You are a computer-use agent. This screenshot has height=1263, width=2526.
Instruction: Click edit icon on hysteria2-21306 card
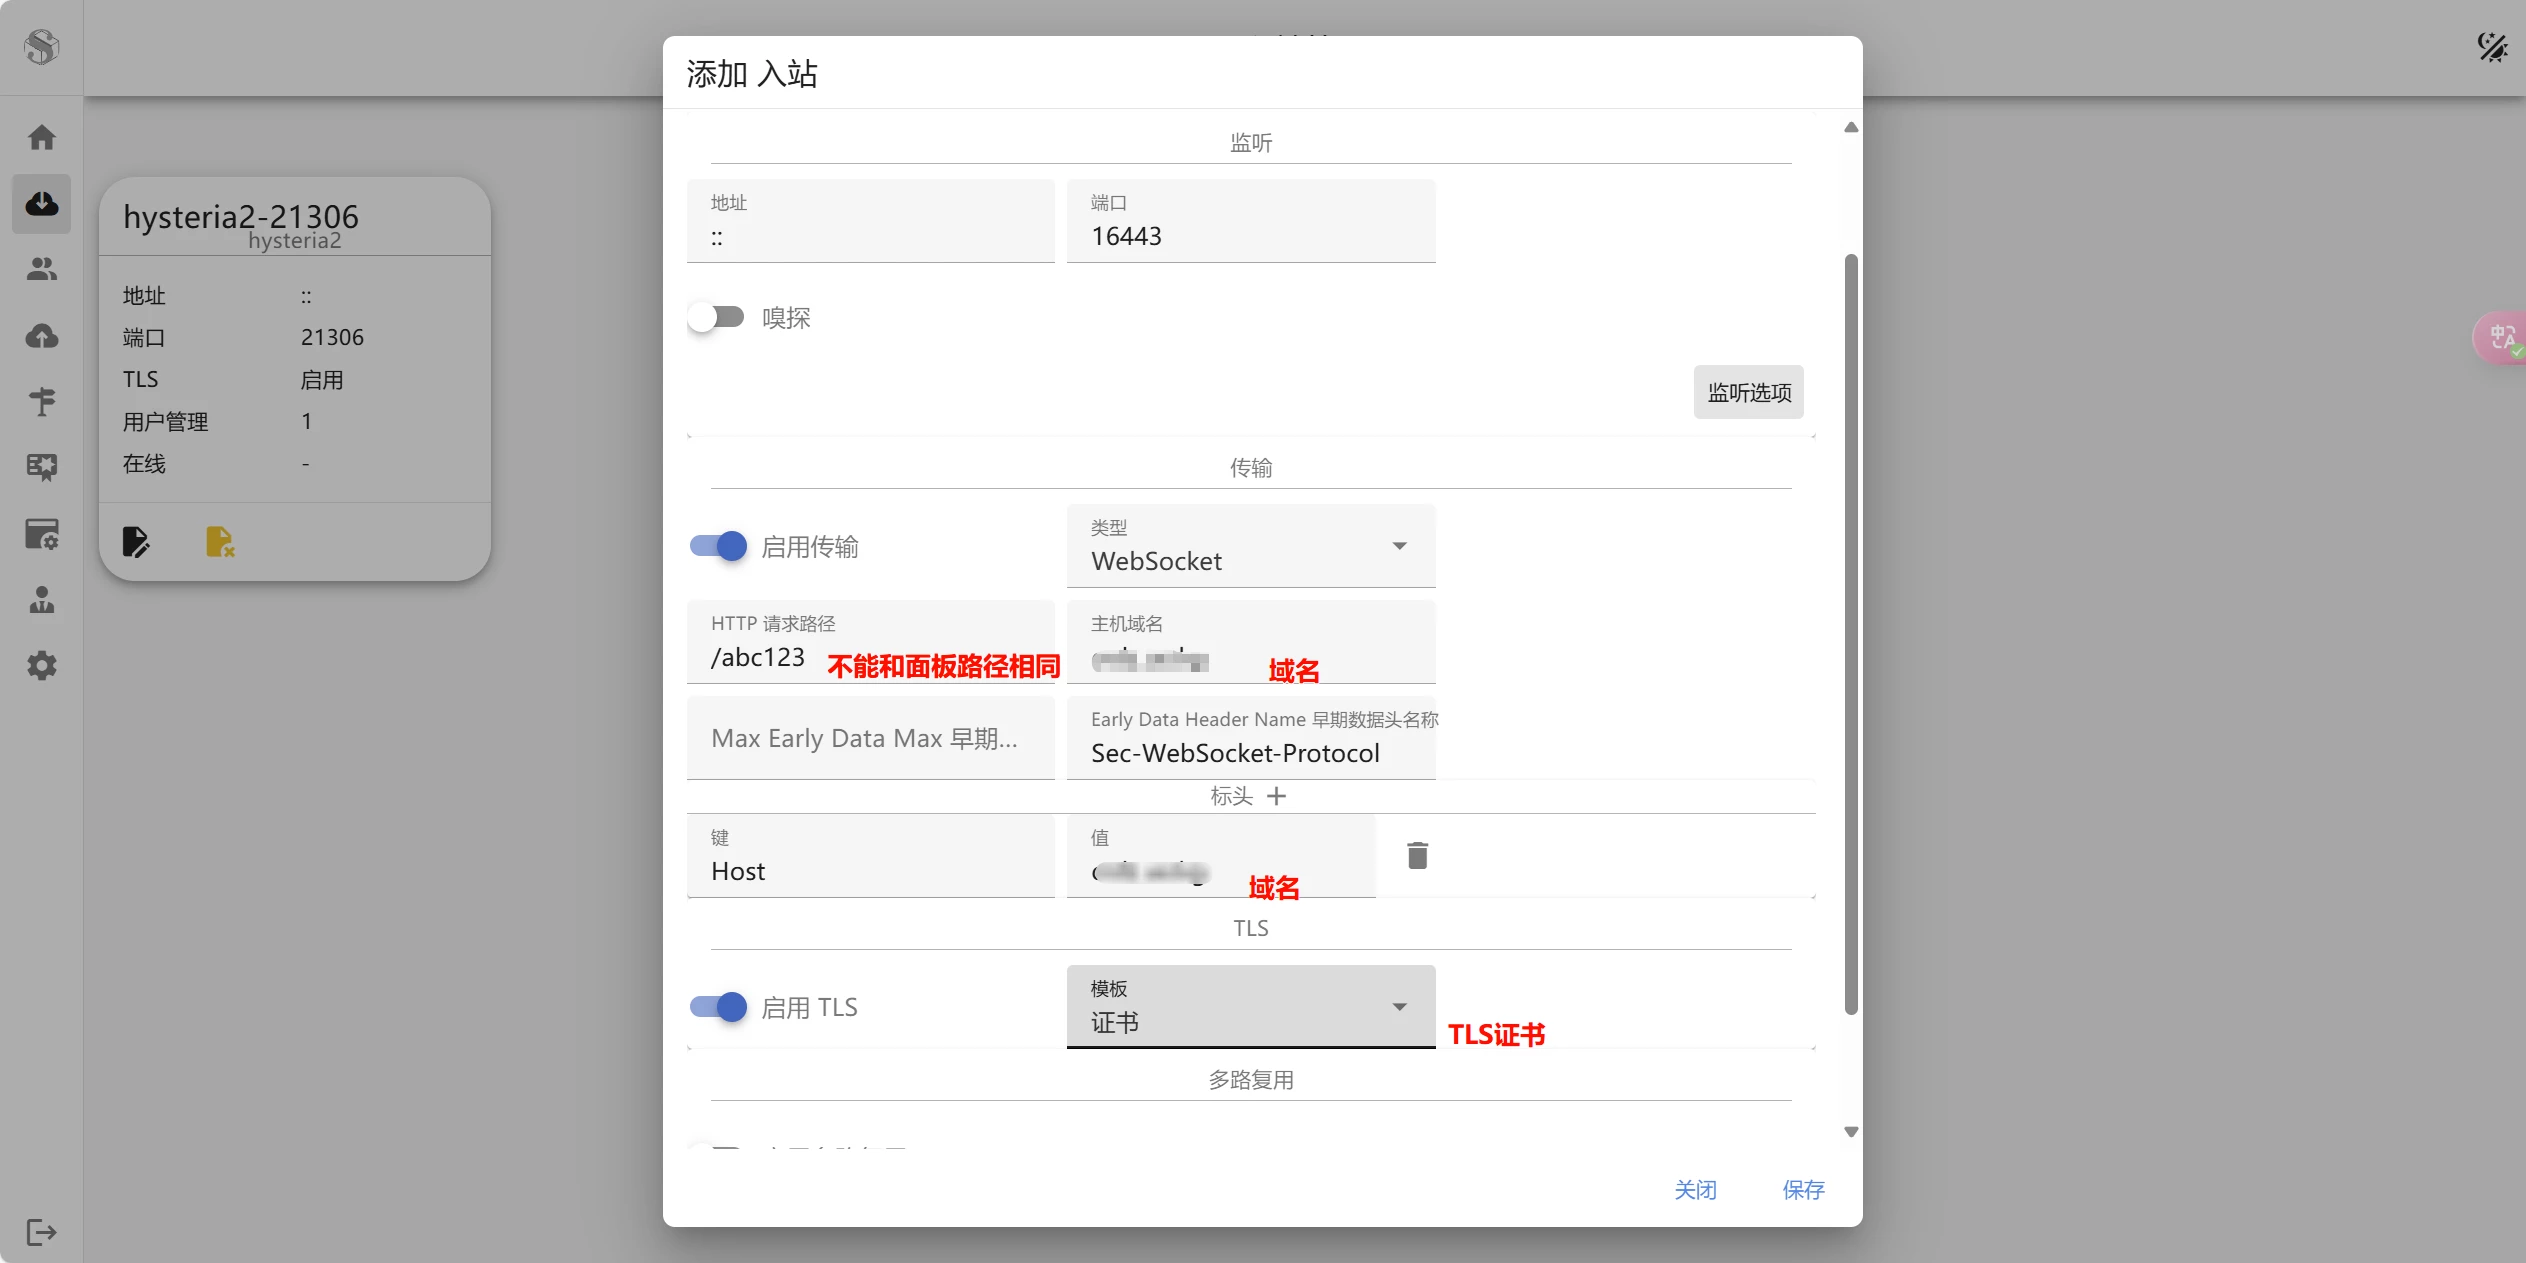coord(136,542)
